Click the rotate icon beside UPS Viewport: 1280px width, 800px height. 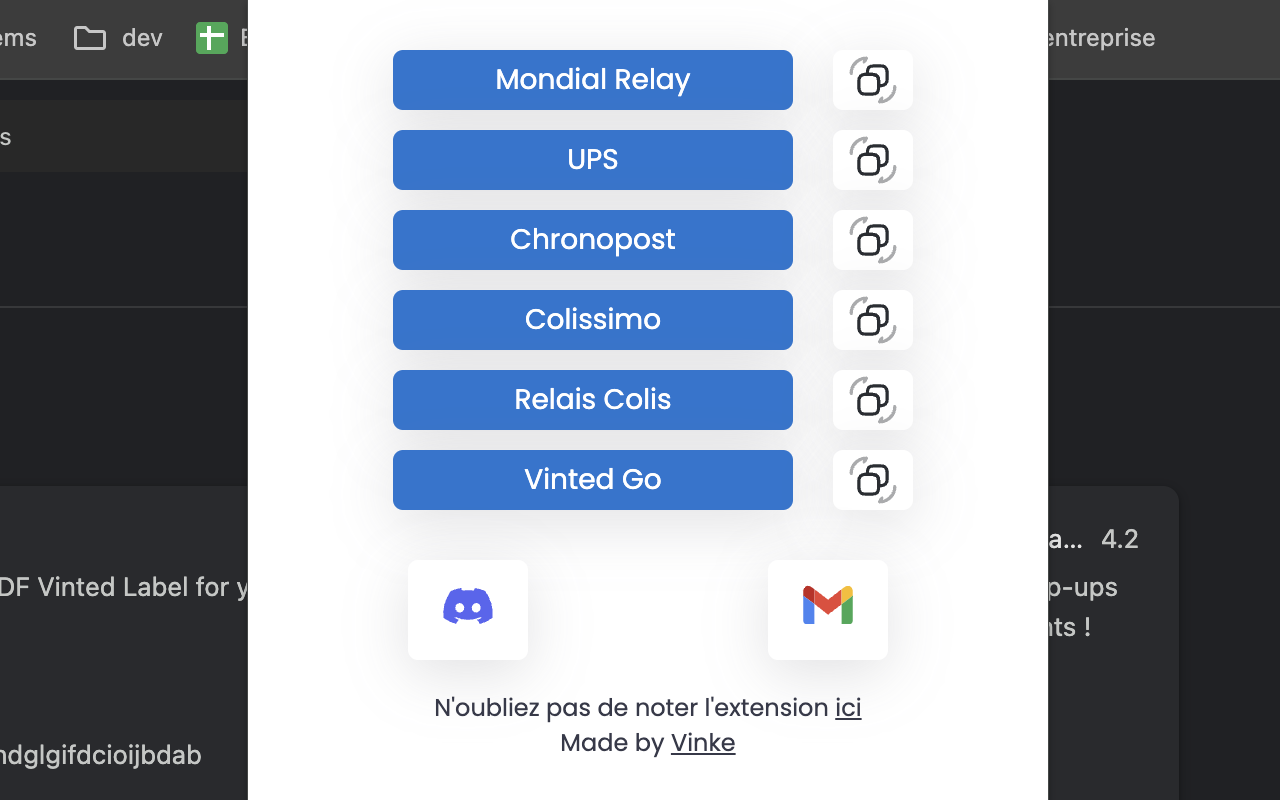873,160
